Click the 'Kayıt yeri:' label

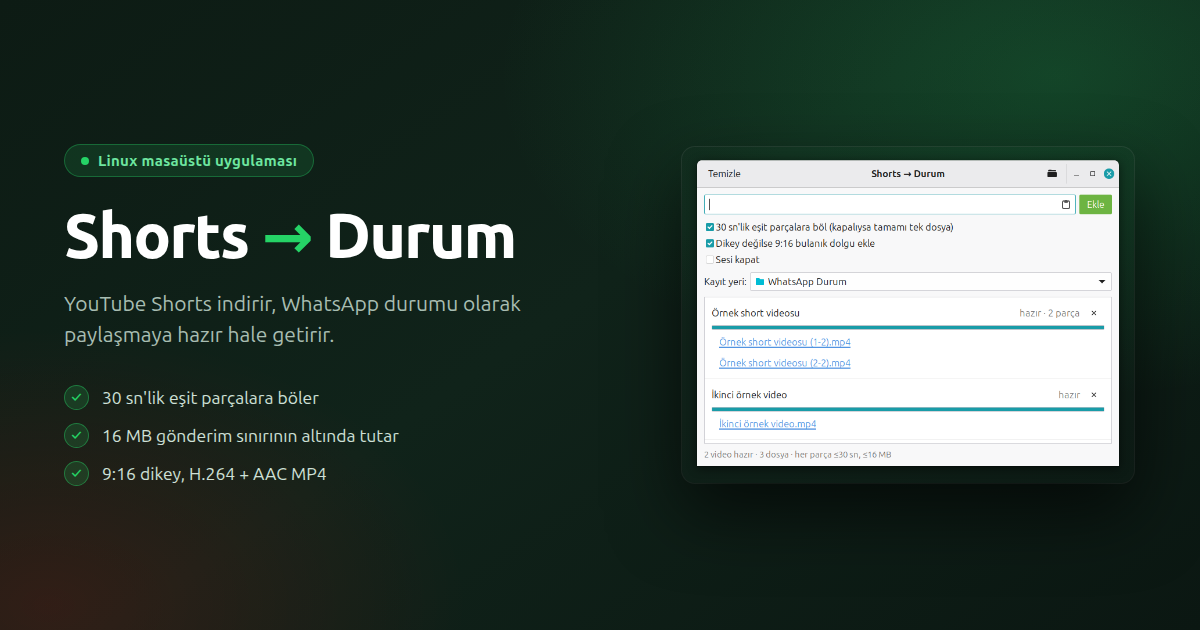[725, 282]
